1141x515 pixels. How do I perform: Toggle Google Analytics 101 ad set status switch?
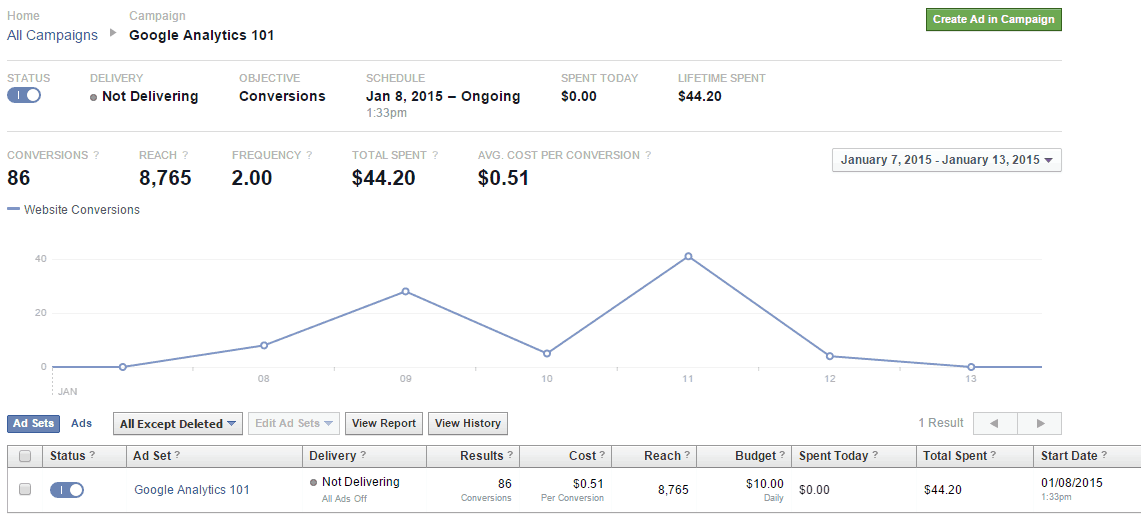(x=67, y=490)
